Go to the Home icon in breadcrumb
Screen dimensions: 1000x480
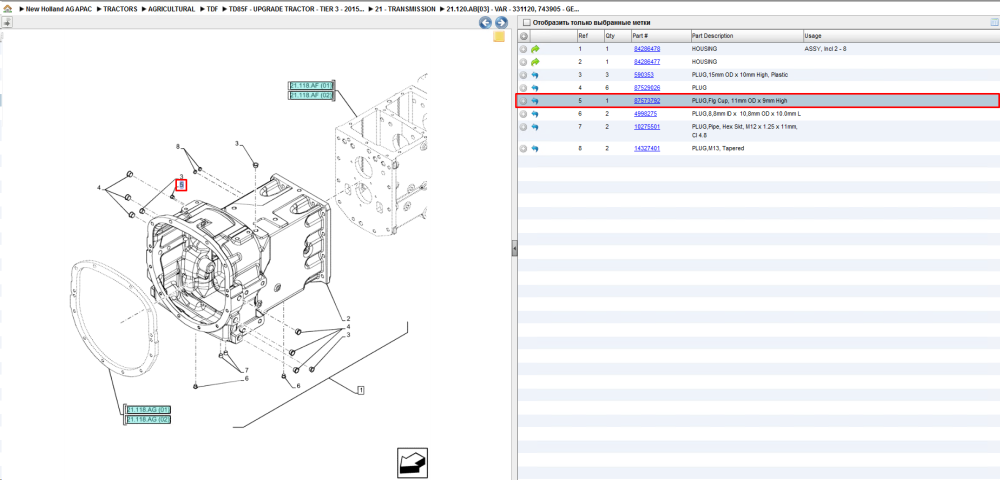pyautogui.click(x=7, y=9)
